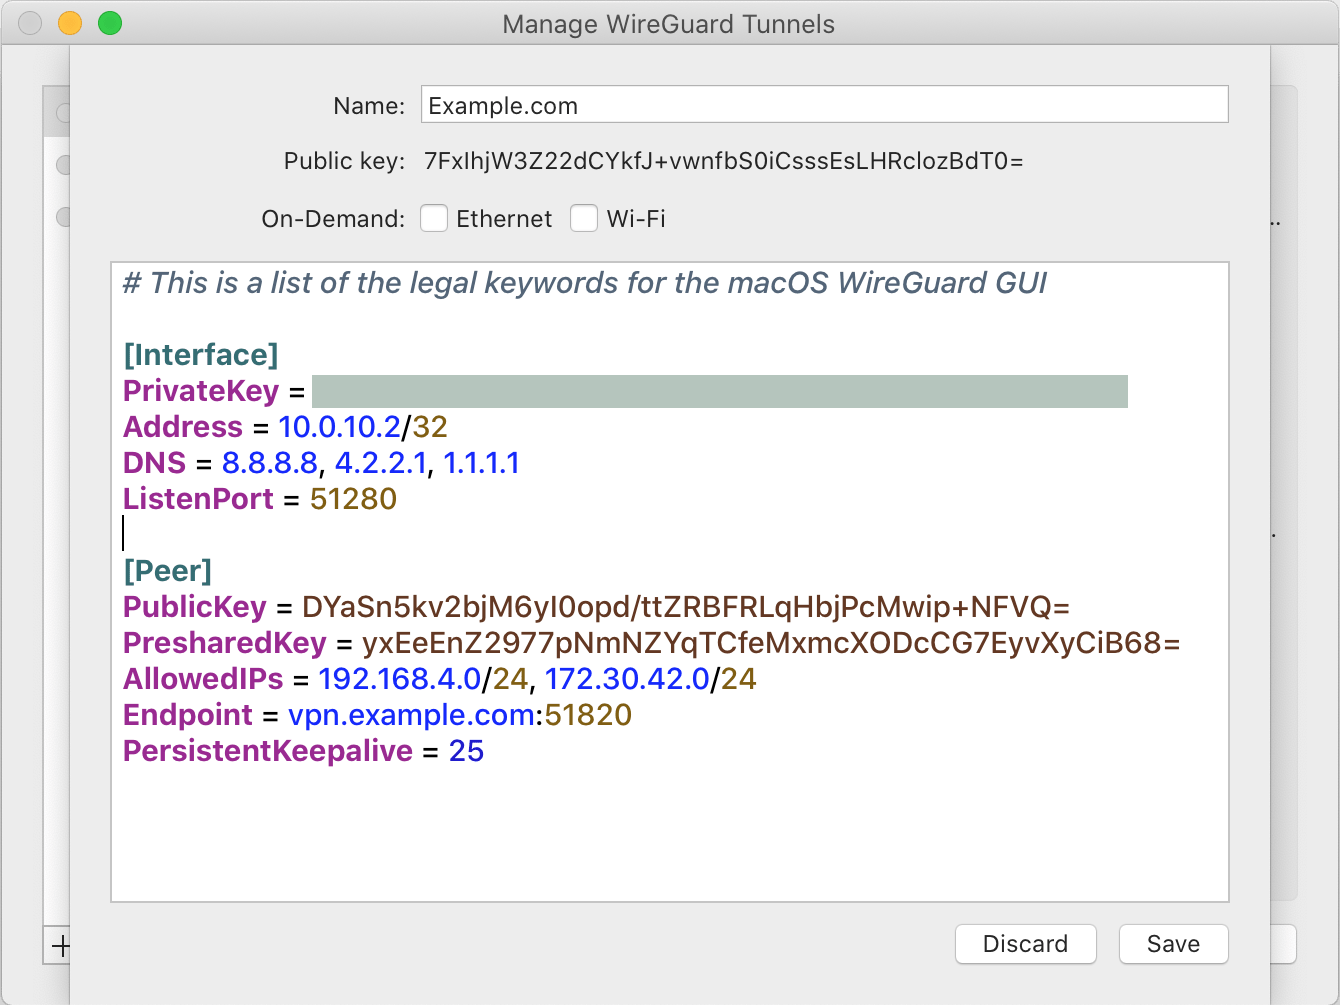Click the redacted PrivateKey value
The height and width of the screenshot is (1005, 1340).
[720, 391]
